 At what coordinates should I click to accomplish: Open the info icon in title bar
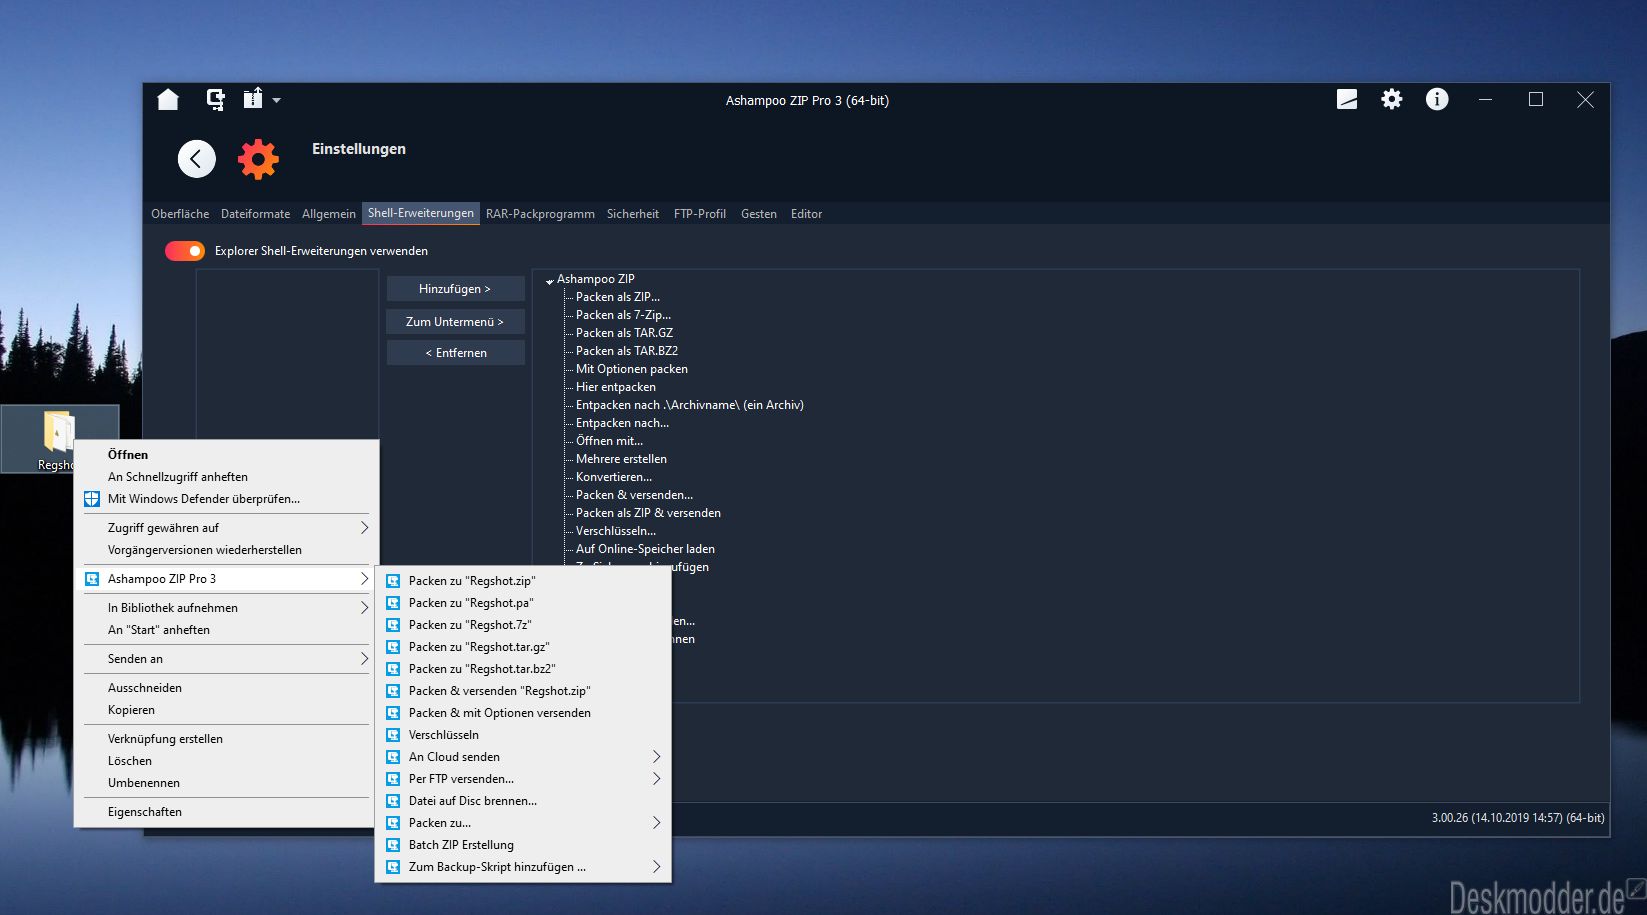pos(1437,99)
